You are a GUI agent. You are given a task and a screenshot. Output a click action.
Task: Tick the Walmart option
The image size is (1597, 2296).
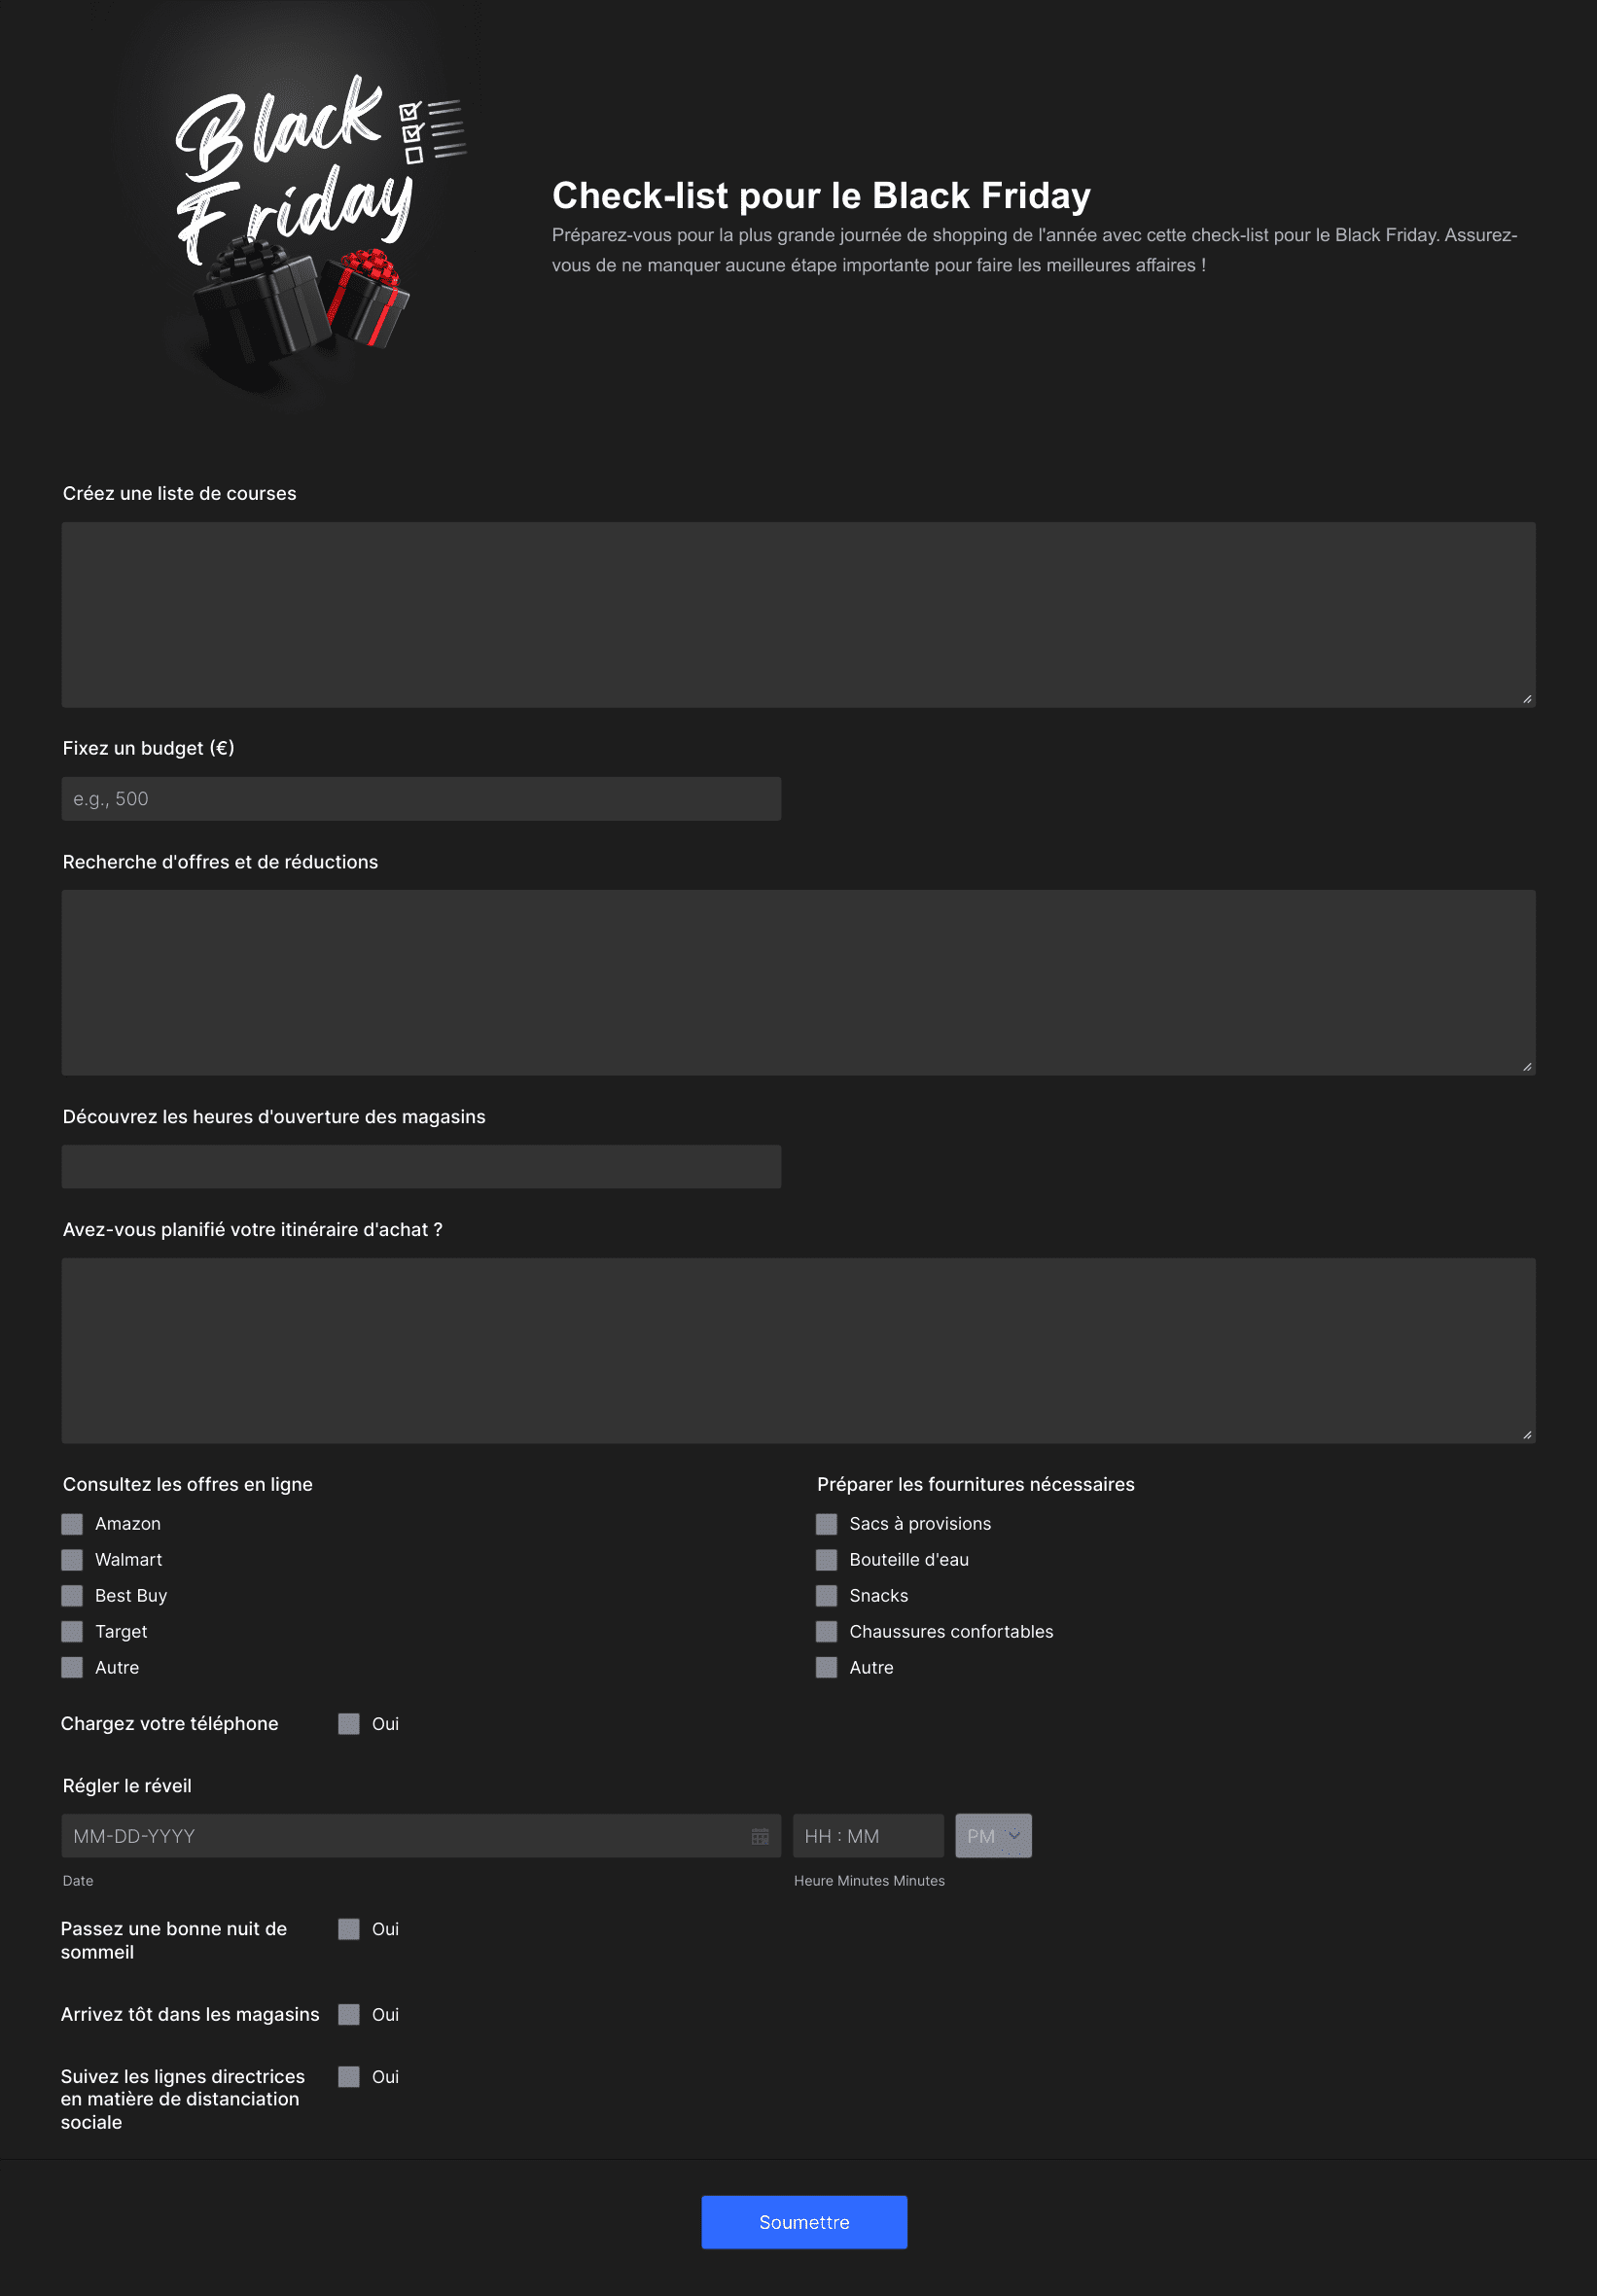[x=72, y=1559]
